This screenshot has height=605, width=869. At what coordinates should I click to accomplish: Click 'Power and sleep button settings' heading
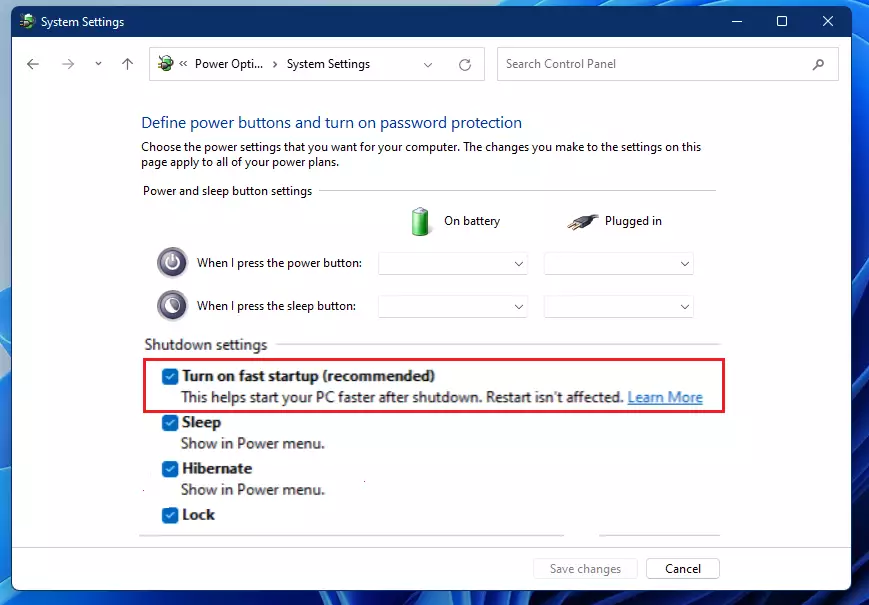pos(227,191)
